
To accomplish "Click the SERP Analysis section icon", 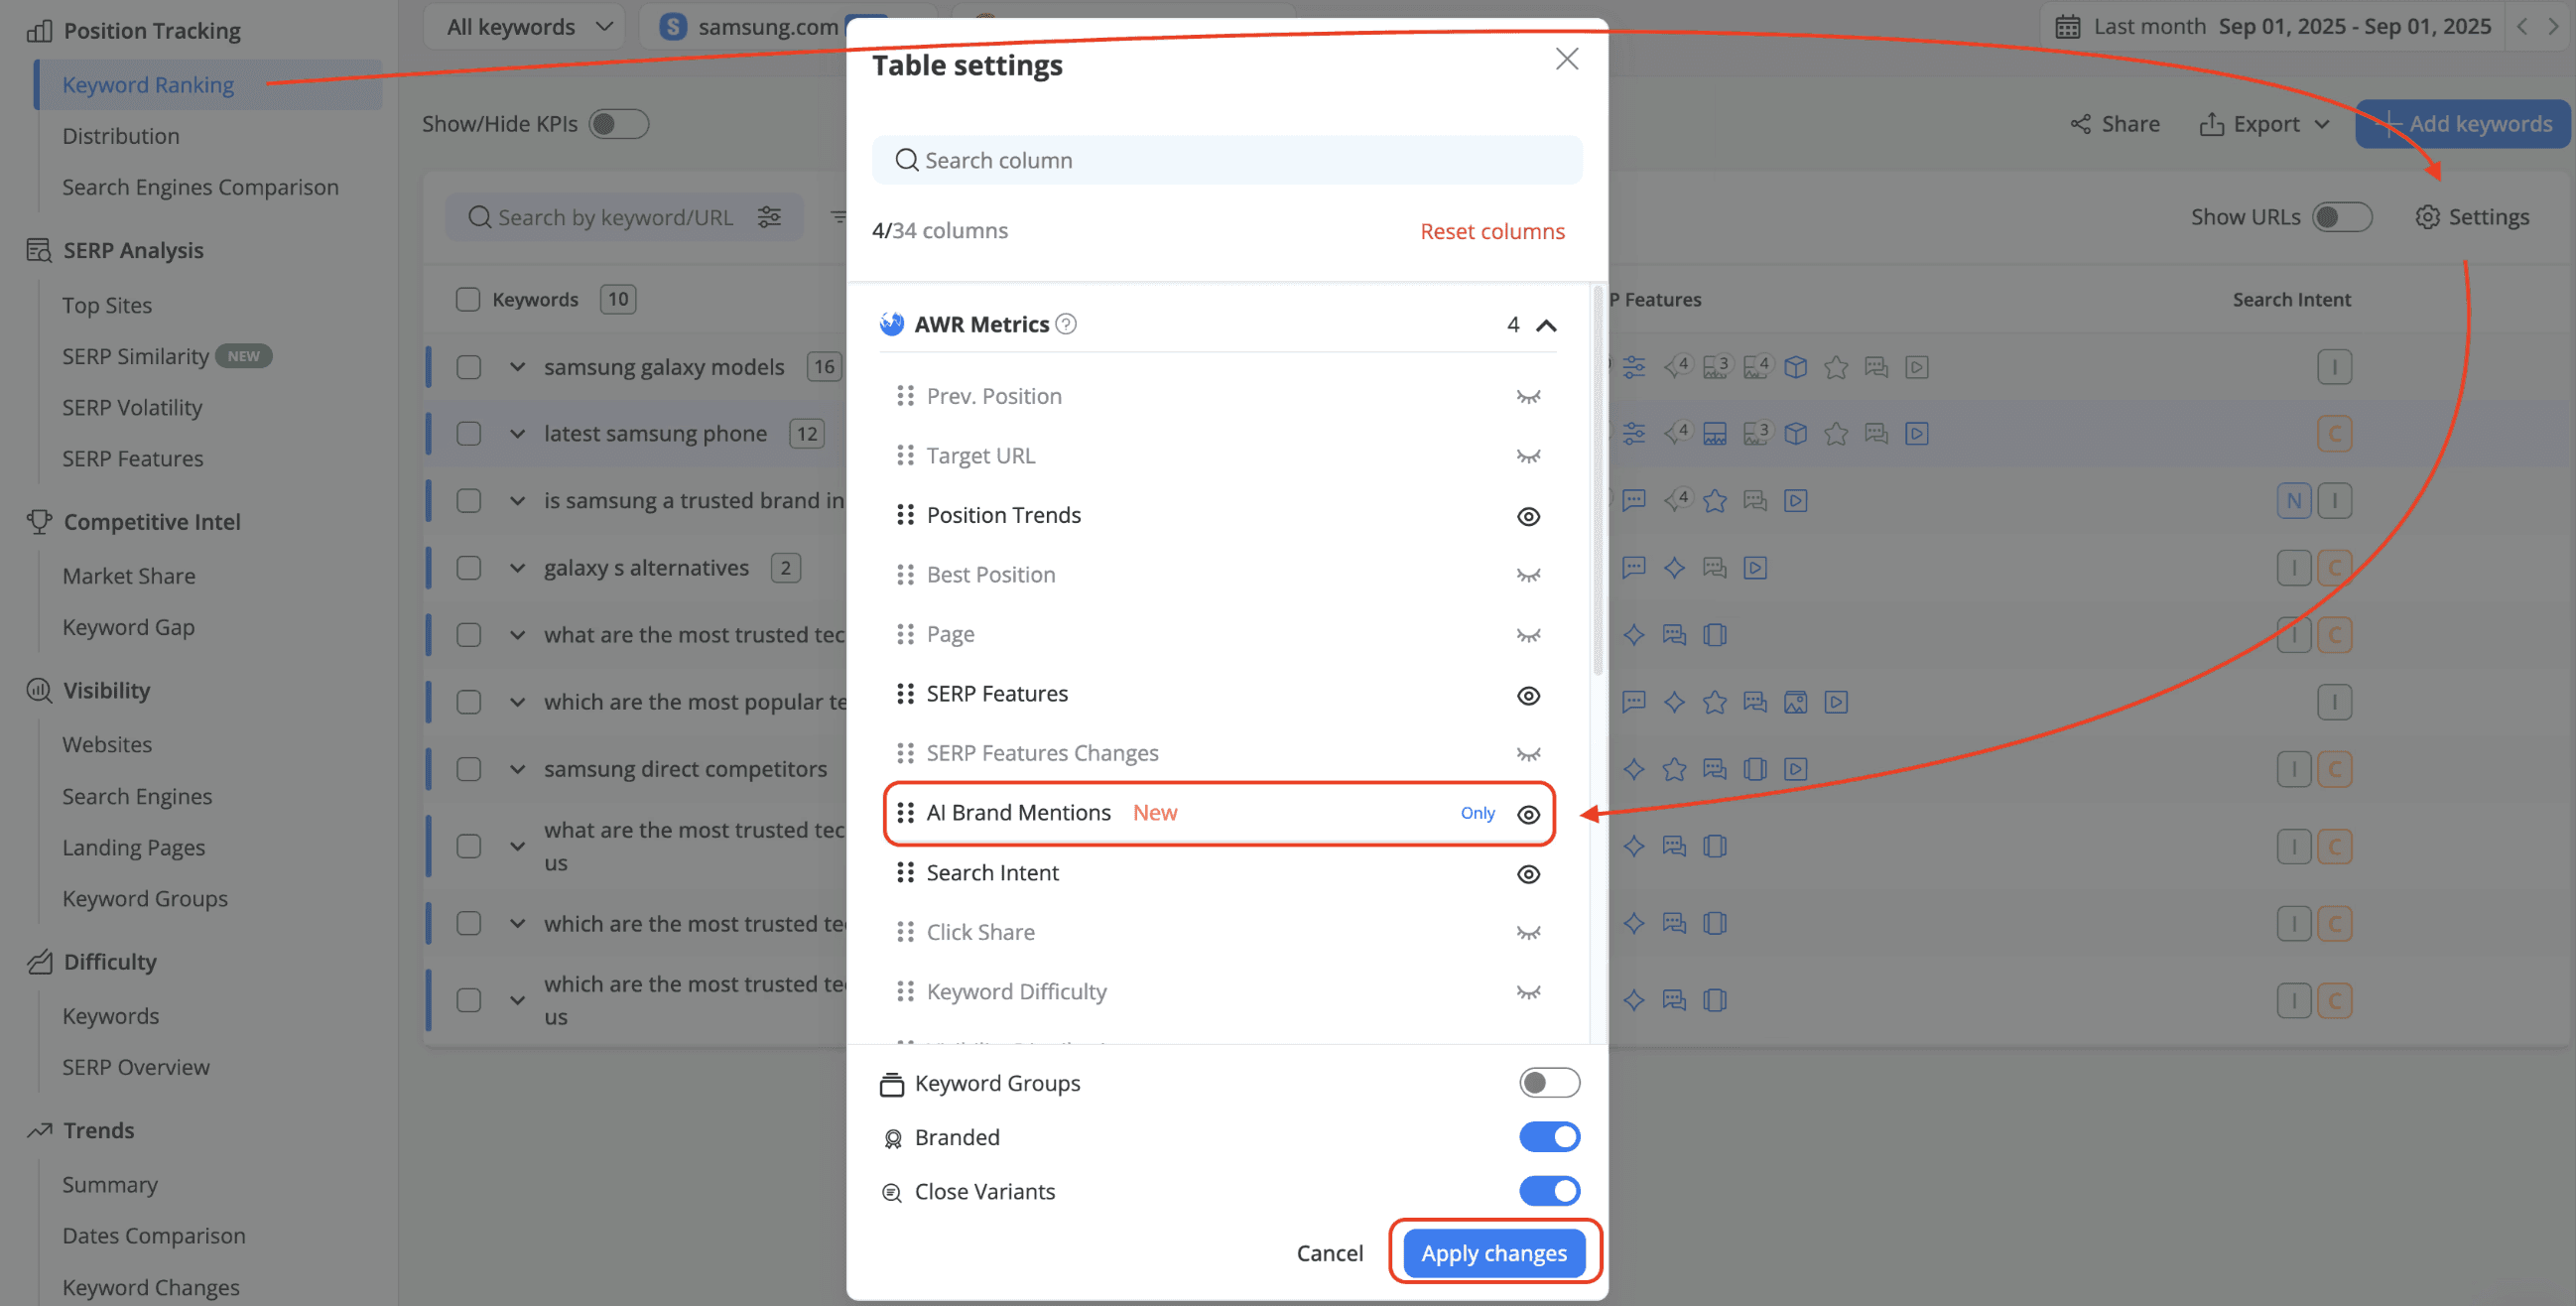I will click(39, 250).
